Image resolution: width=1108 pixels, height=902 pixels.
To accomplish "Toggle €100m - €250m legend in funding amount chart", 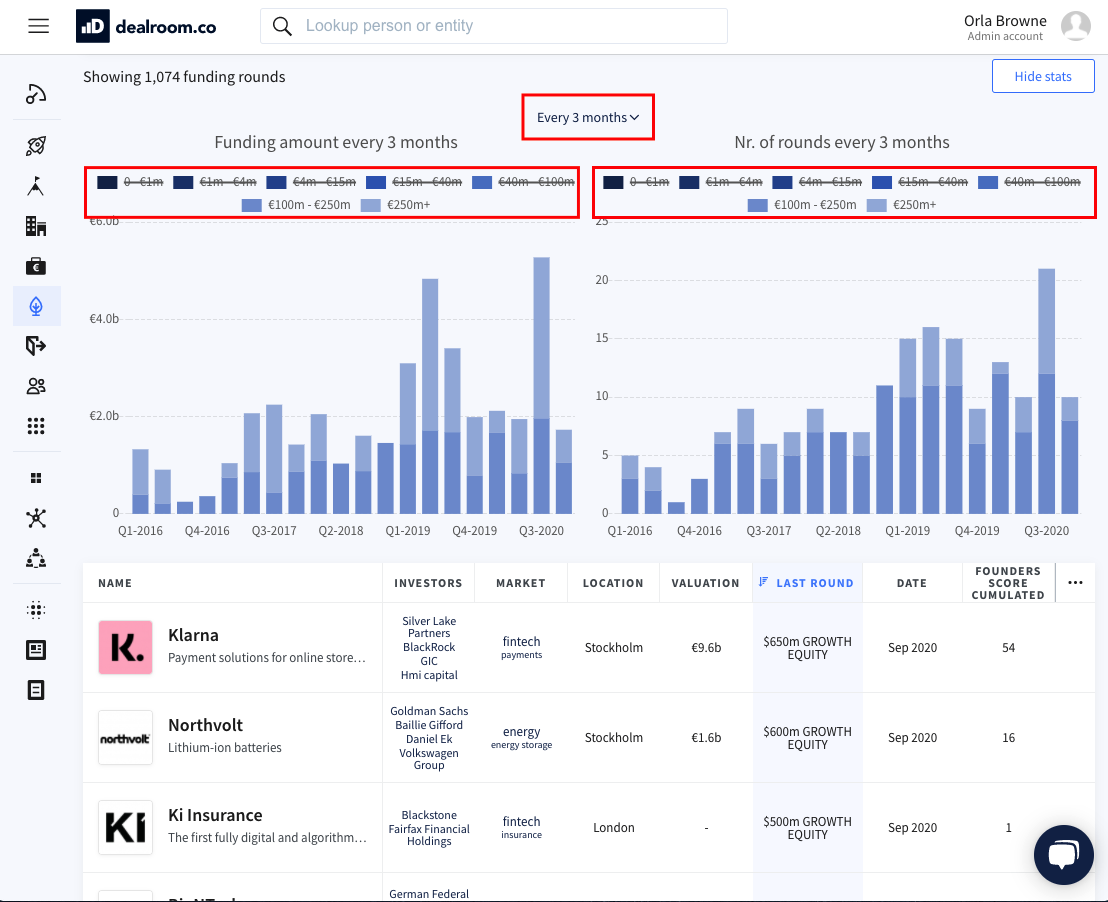I will click(296, 205).
